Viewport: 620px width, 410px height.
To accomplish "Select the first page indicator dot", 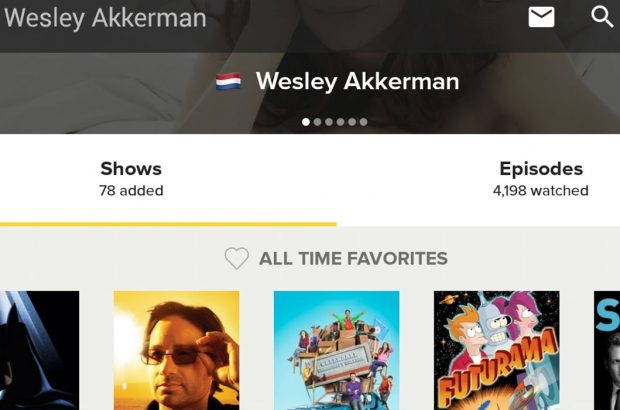I will (x=306, y=122).
